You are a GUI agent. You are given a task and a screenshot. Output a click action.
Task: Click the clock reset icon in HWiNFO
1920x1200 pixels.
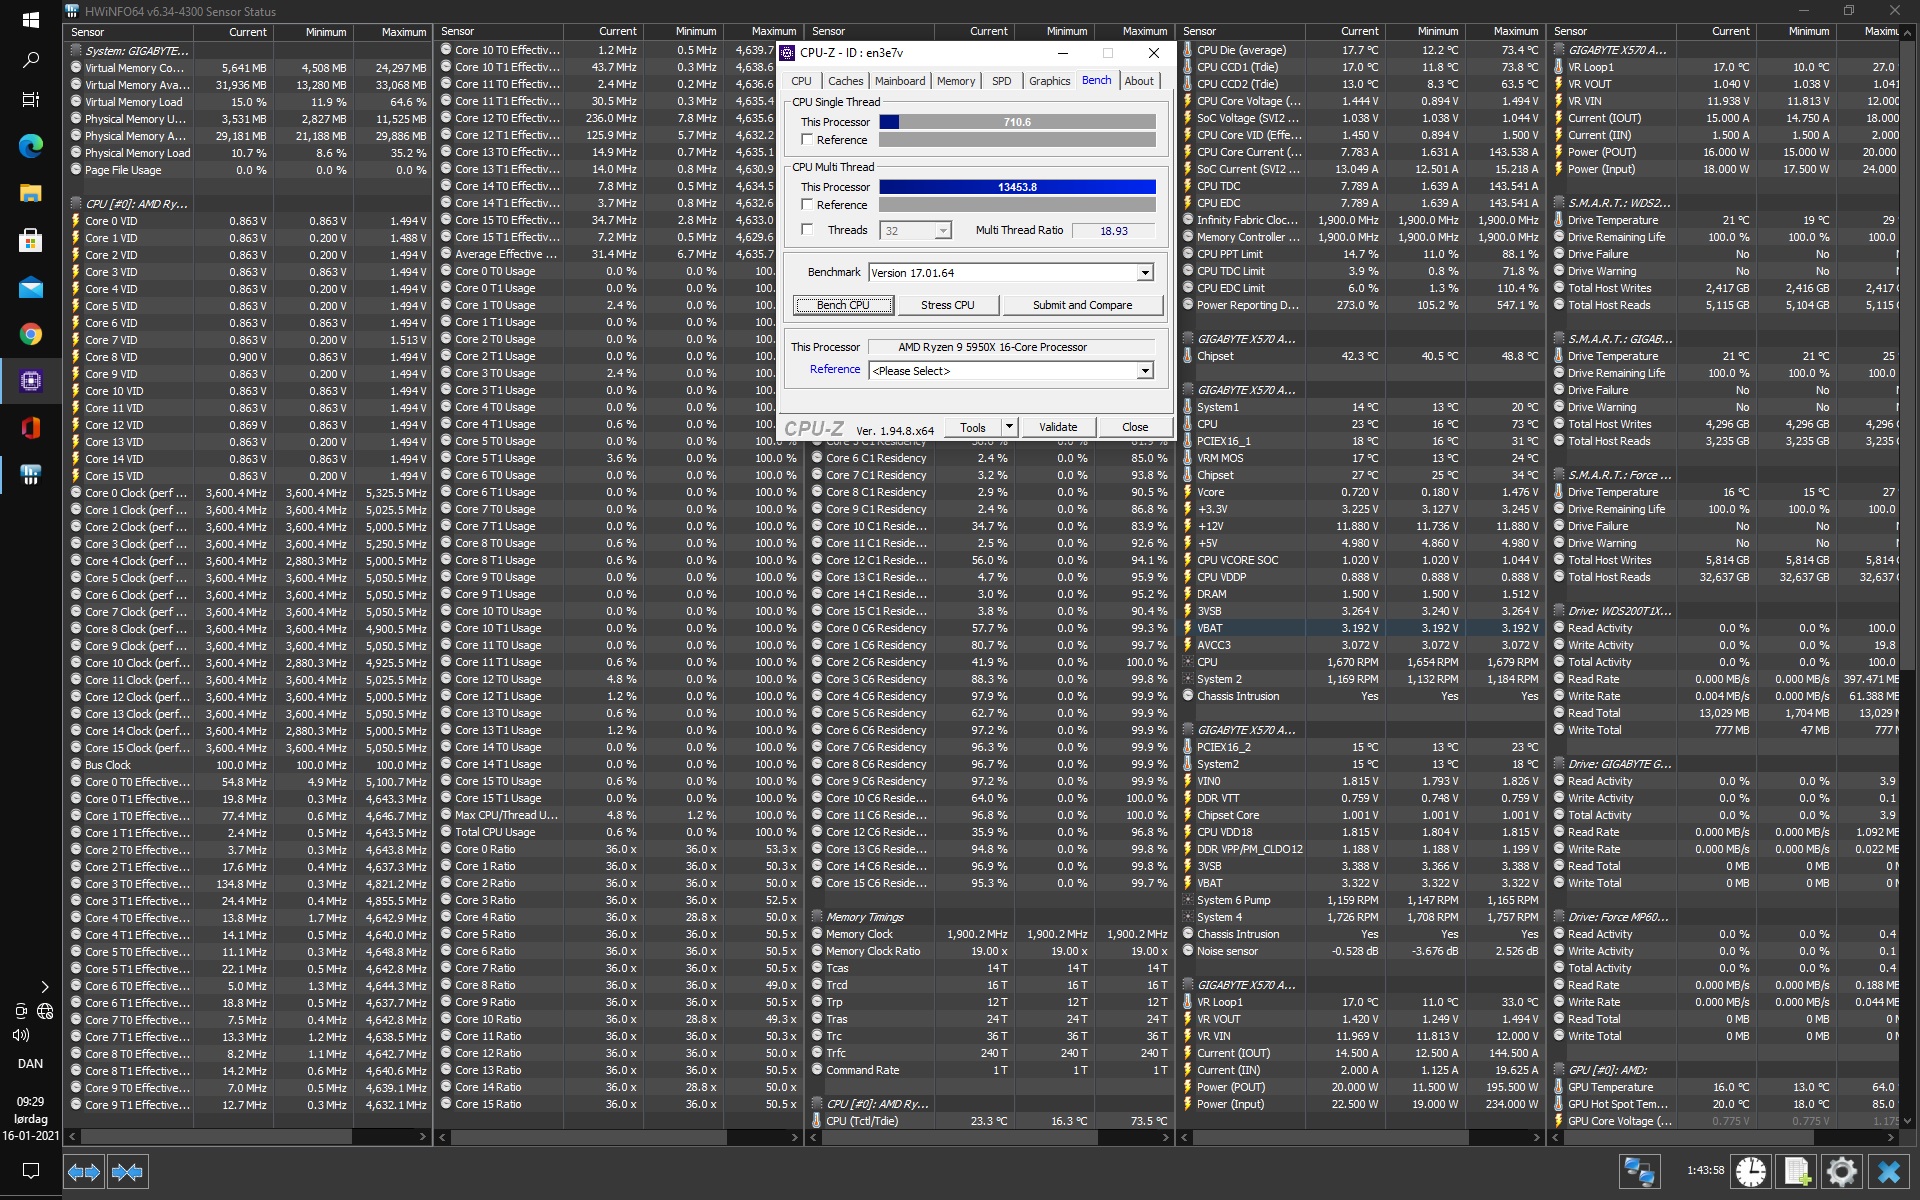click(1750, 1171)
